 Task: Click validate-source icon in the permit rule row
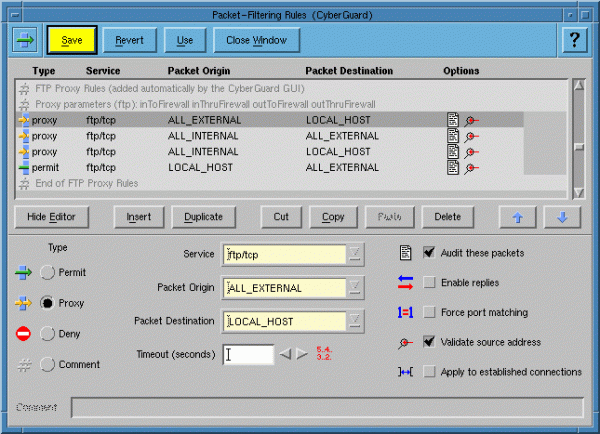click(x=471, y=168)
